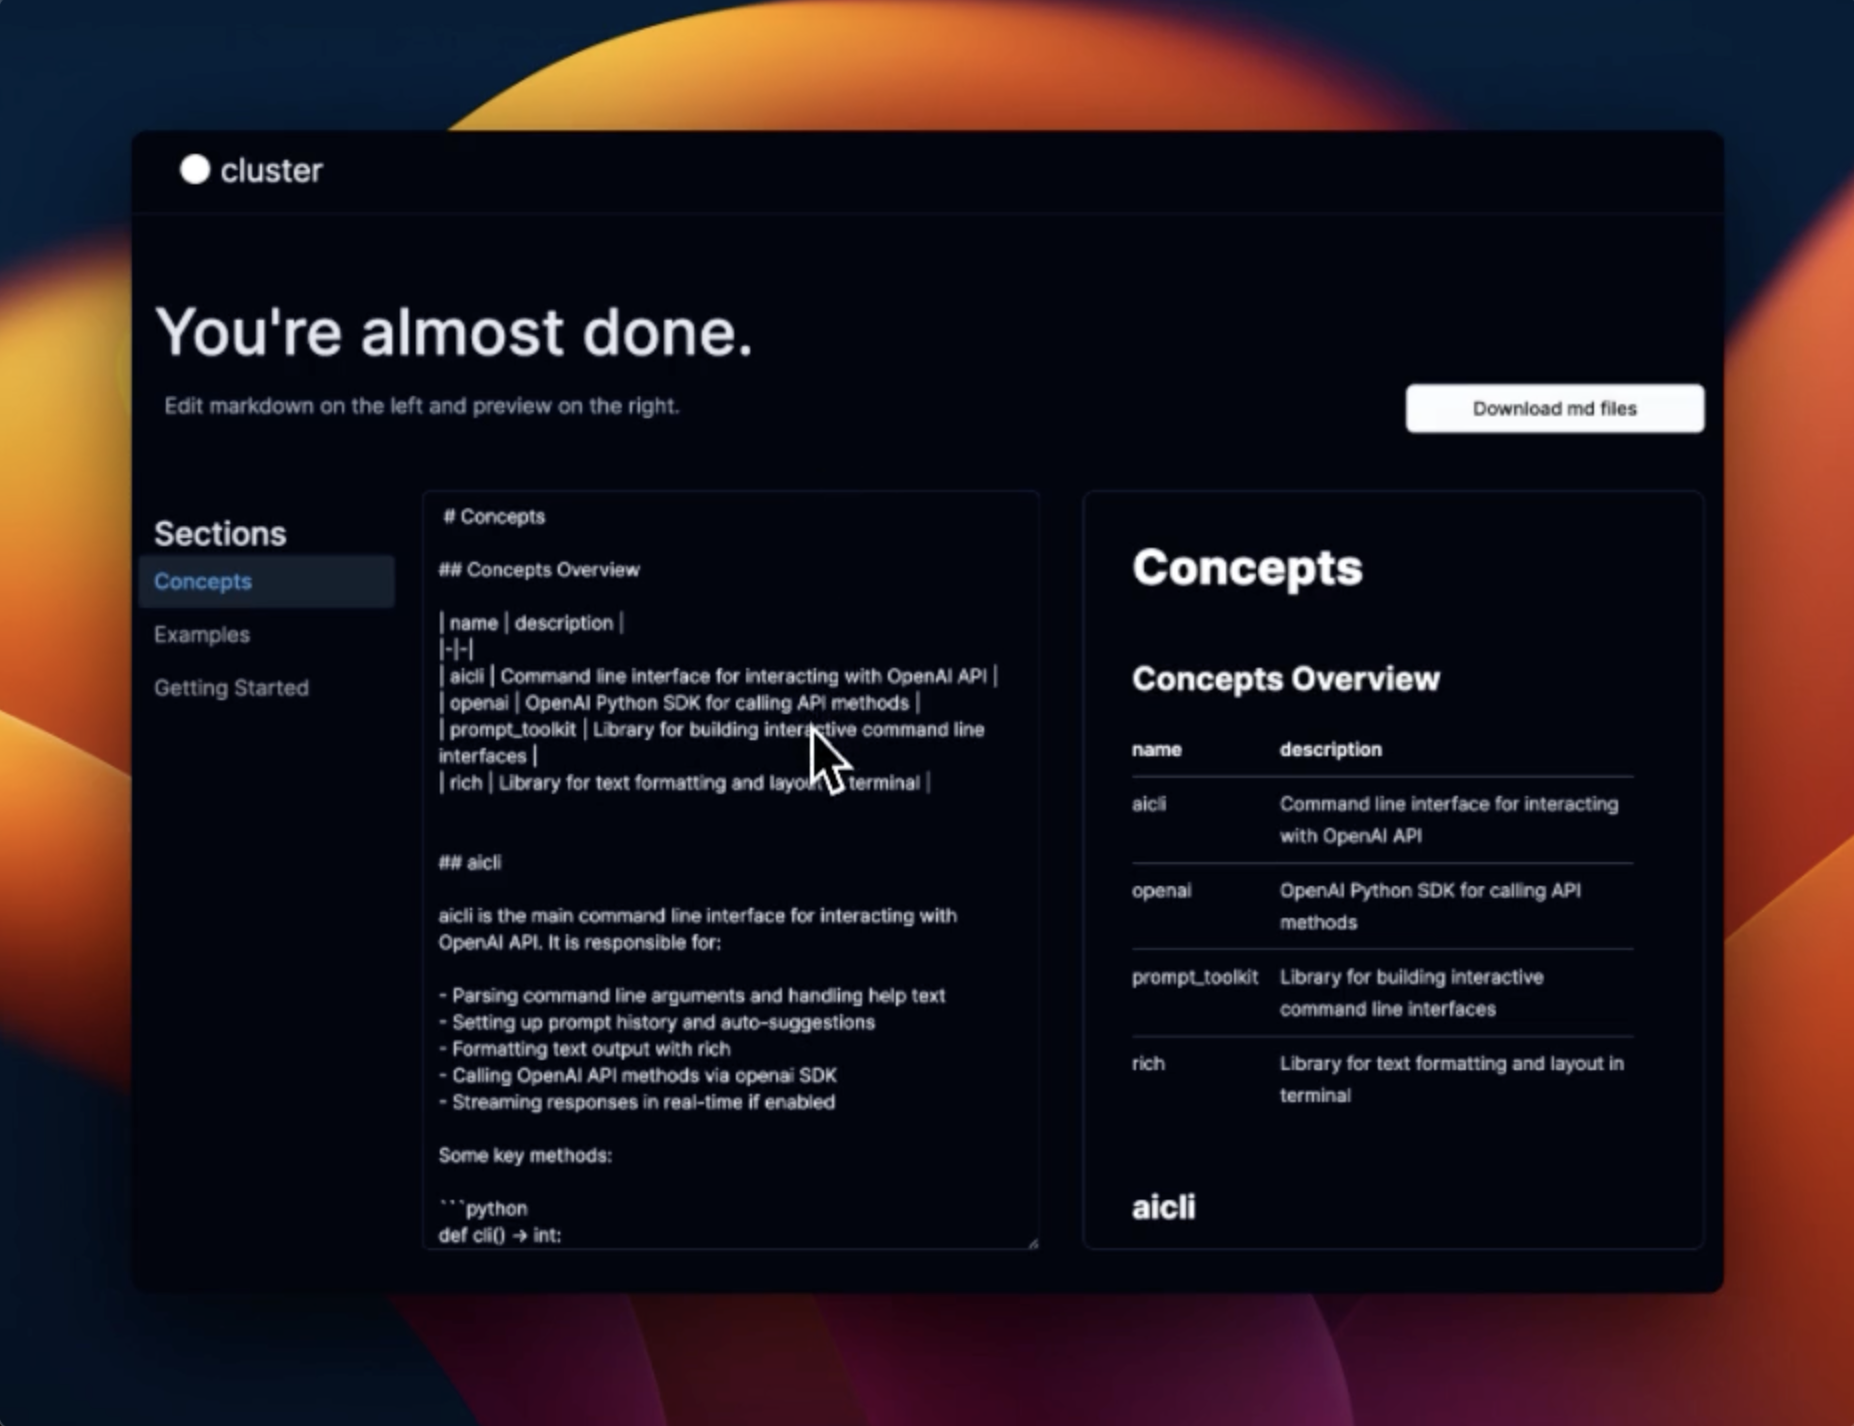This screenshot has width=1854, height=1426.
Task: Click 'You're almost done.' headline
Action: coord(454,332)
